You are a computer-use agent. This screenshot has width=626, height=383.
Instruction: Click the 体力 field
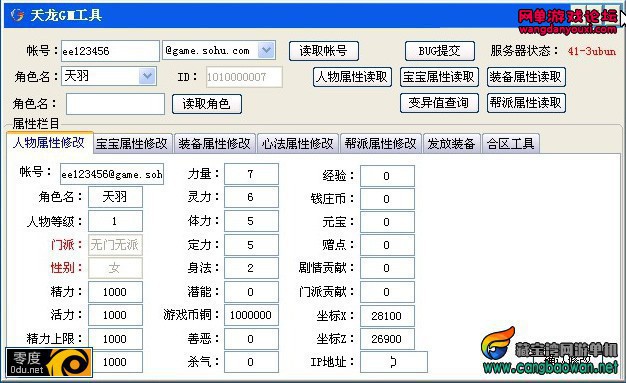pos(251,221)
